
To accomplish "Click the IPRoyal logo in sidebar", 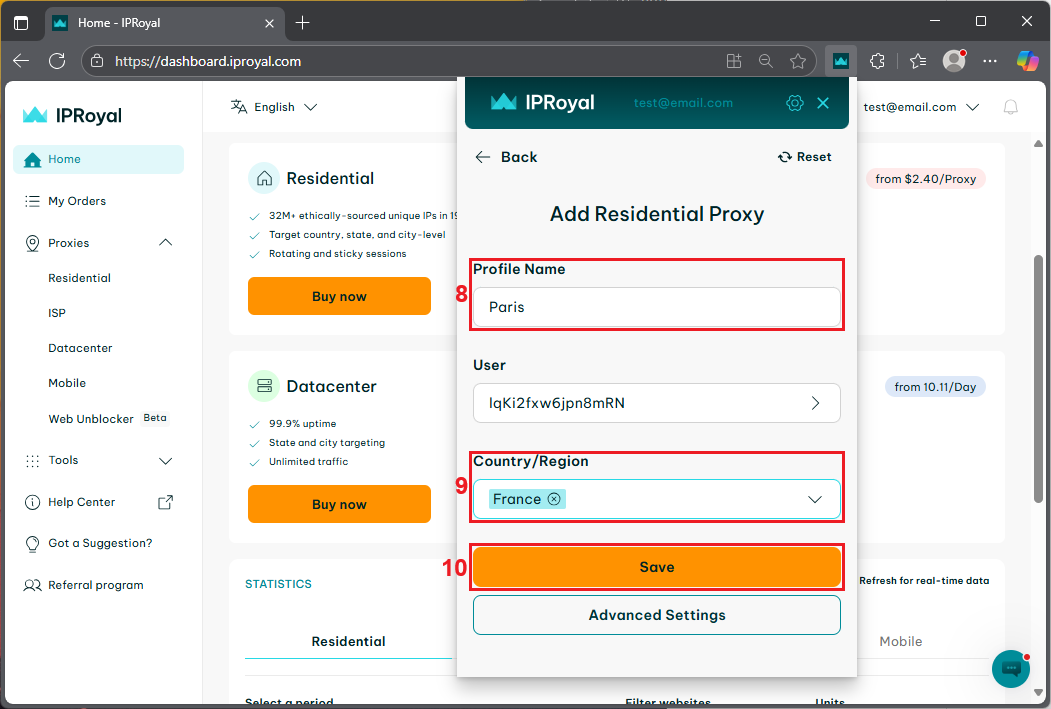I will (72, 115).
